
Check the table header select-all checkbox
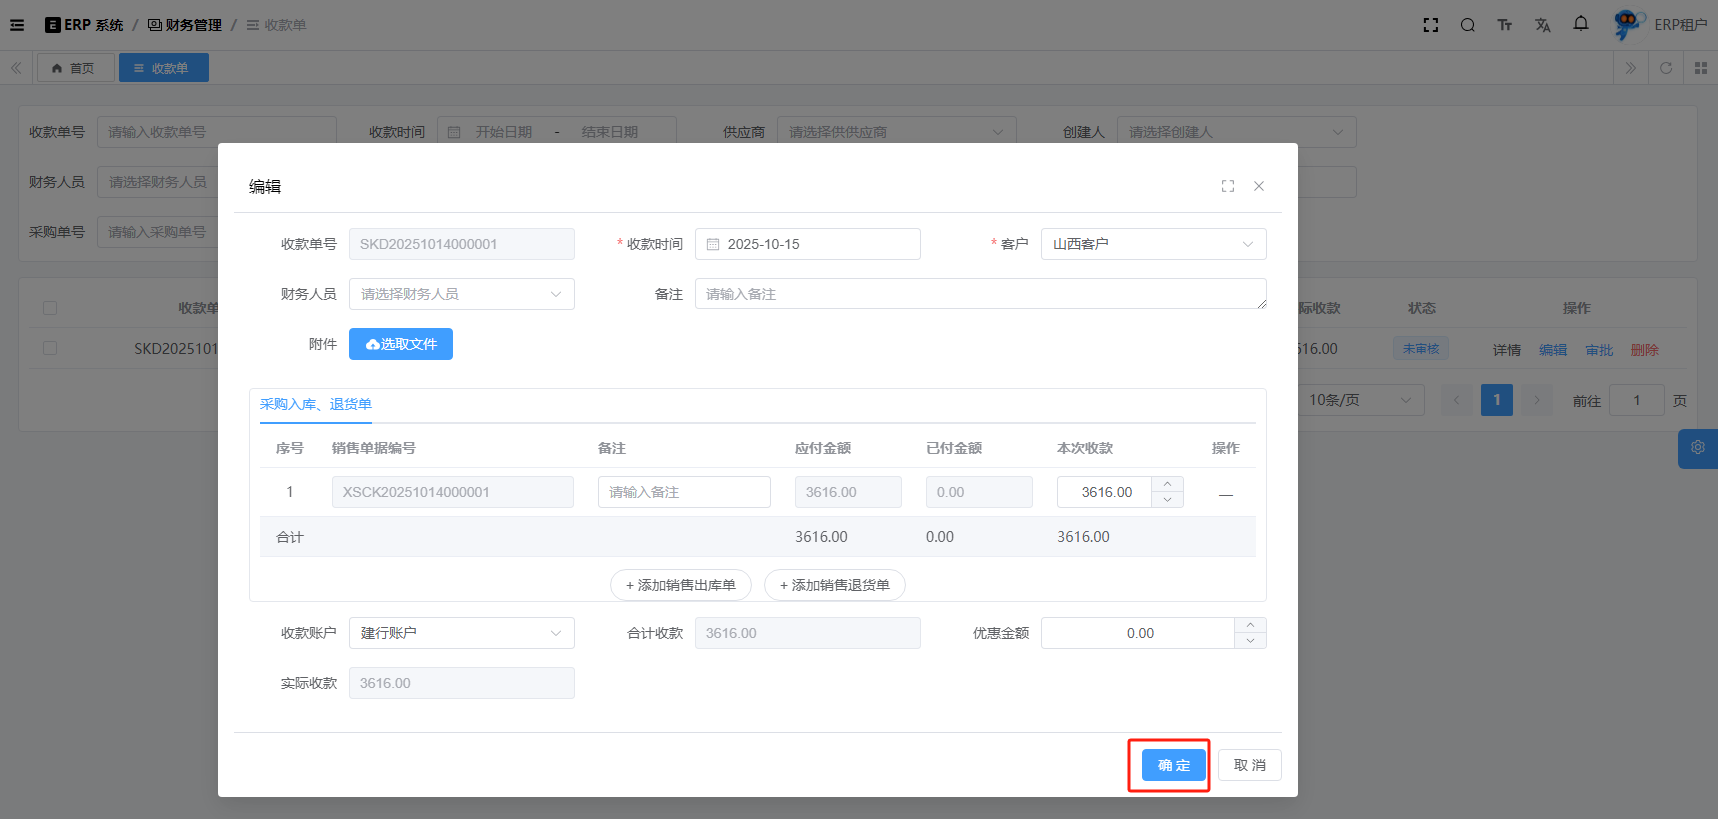click(50, 308)
